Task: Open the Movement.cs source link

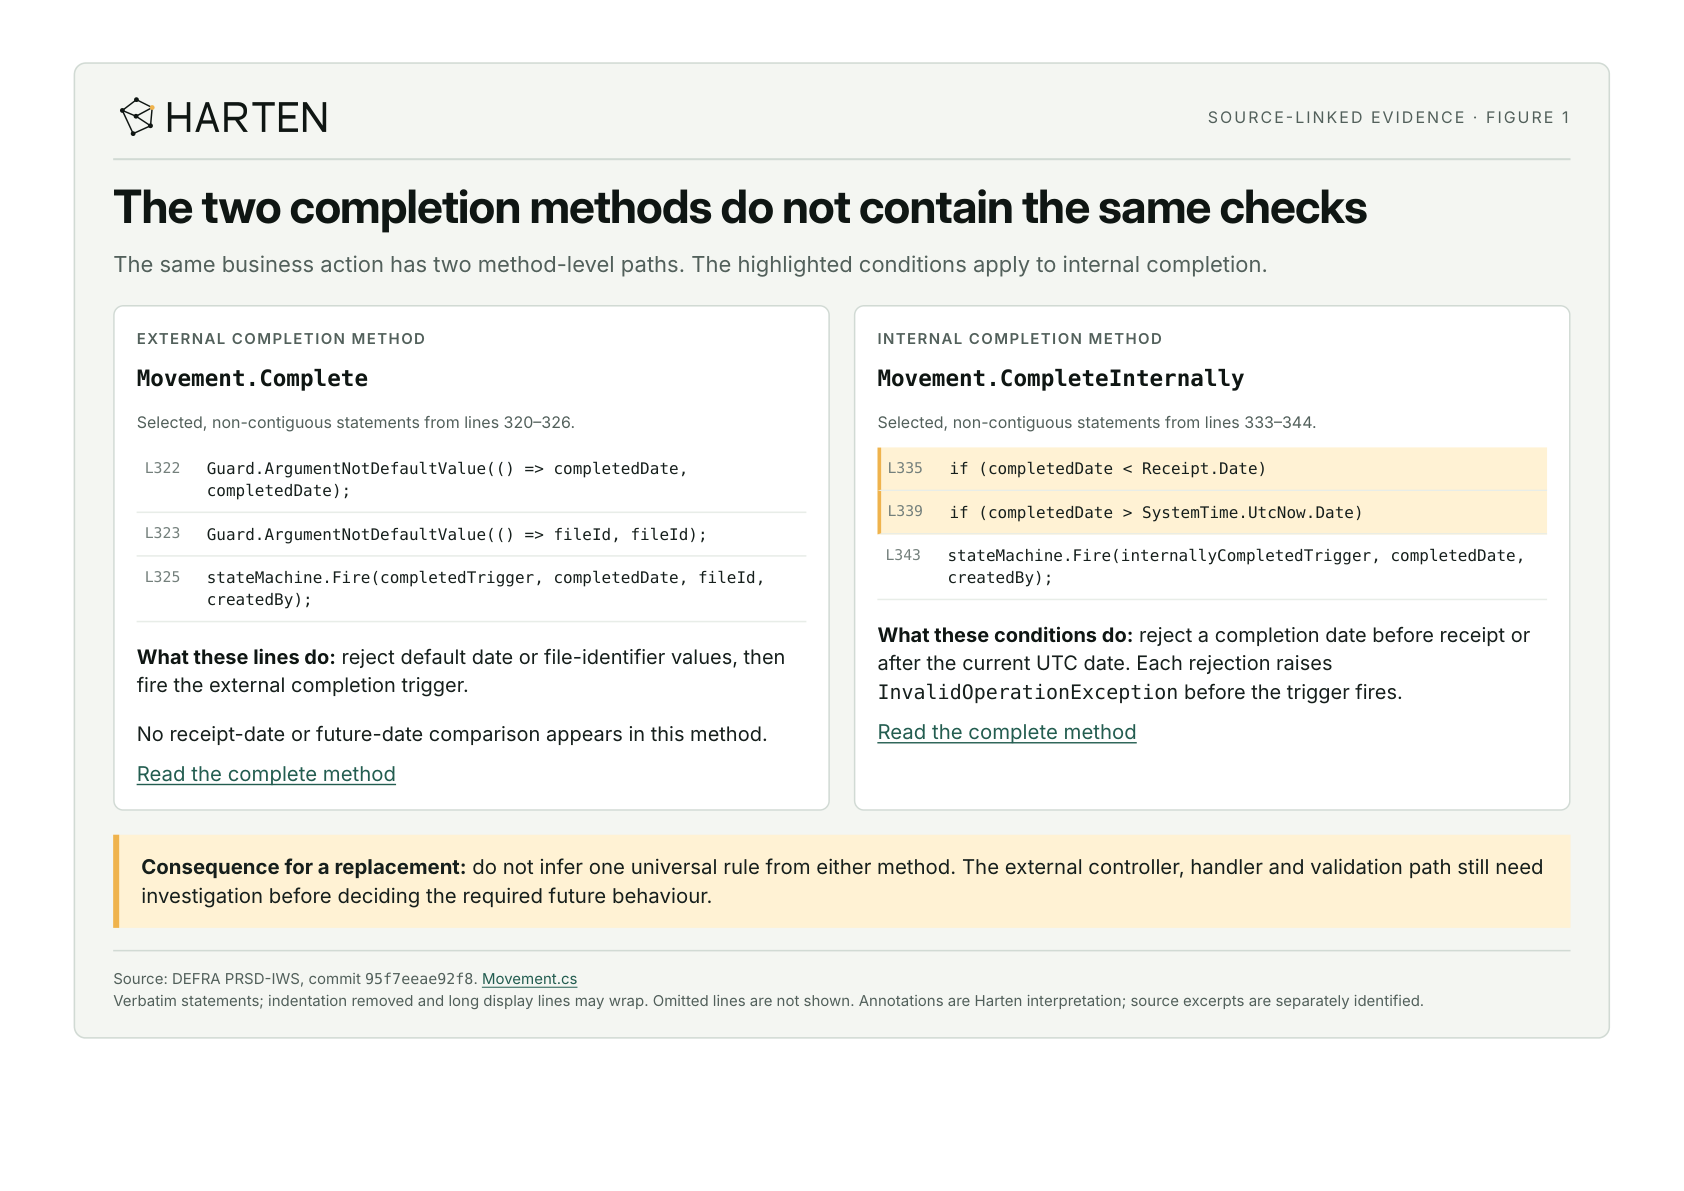Action: click(x=529, y=979)
